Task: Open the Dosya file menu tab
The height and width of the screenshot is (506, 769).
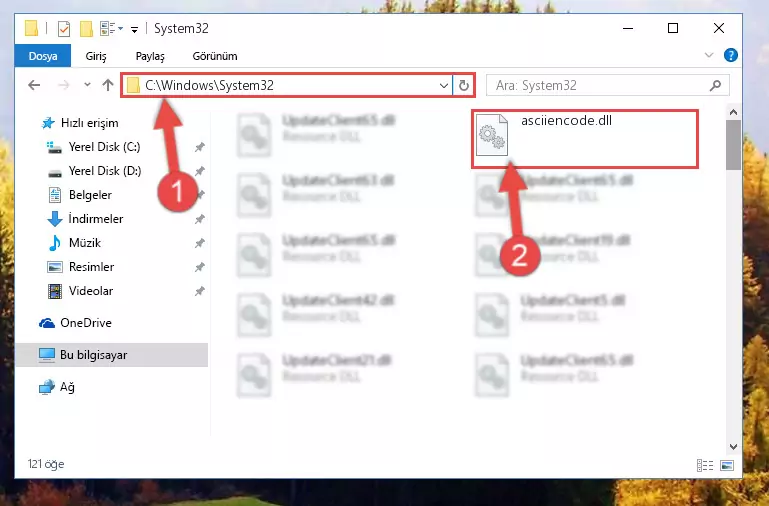Action: (43, 56)
